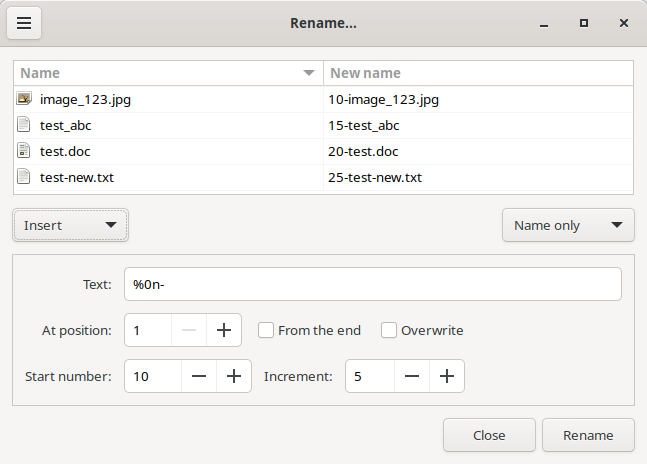Enable the Overwrite checkbox
Screen dimensions: 647x464
(x=389, y=330)
